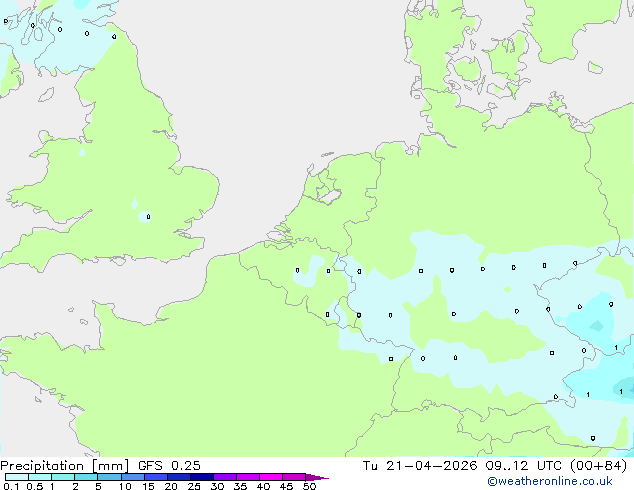This screenshot has height=490, width=634.
Task: Click the "25" legend scale label
Action: (x=194, y=486)
